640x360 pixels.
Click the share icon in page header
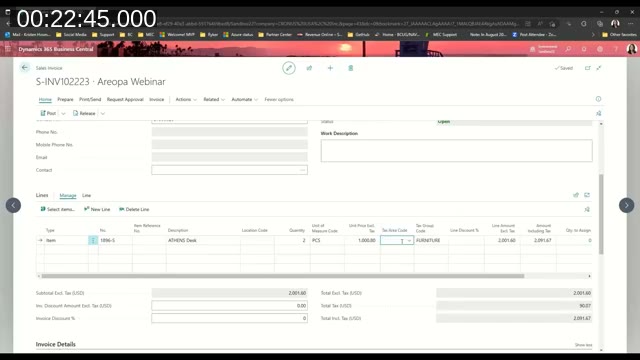309,68
